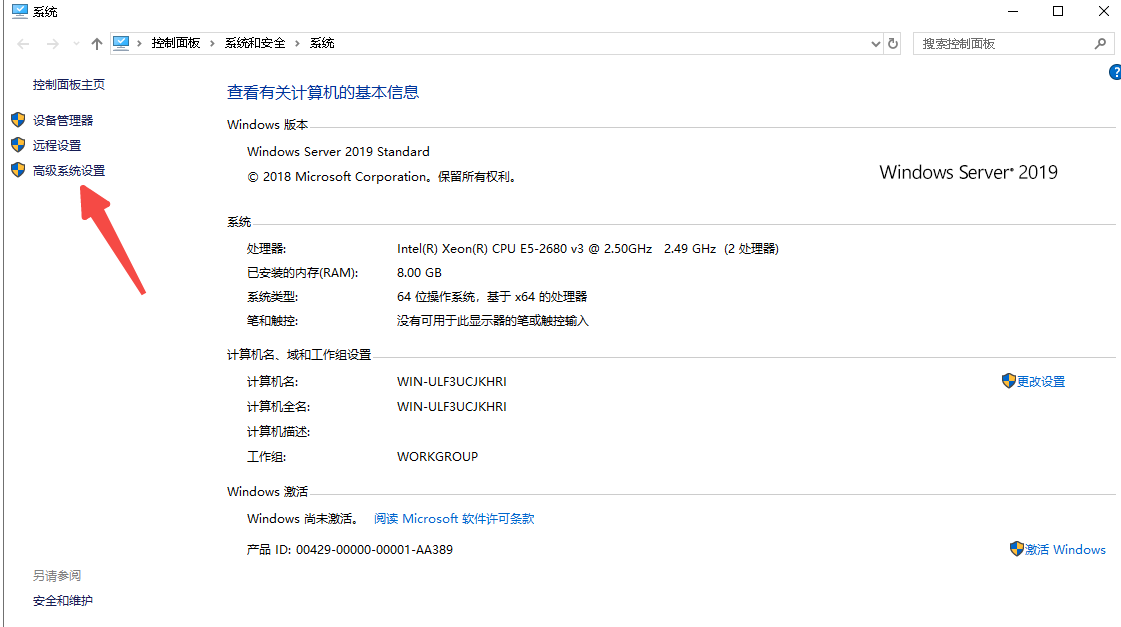Image resolution: width=1121 pixels, height=627 pixels.
Task: Refresh the control panel page
Action: click(x=893, y=44)
